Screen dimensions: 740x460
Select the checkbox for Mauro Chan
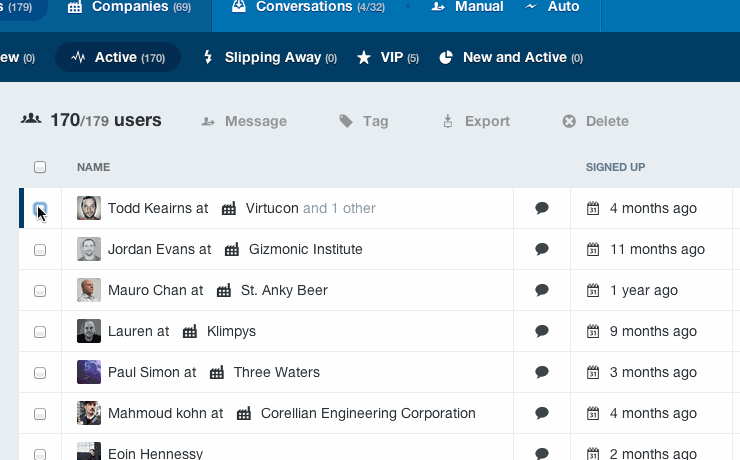[40, 291]
